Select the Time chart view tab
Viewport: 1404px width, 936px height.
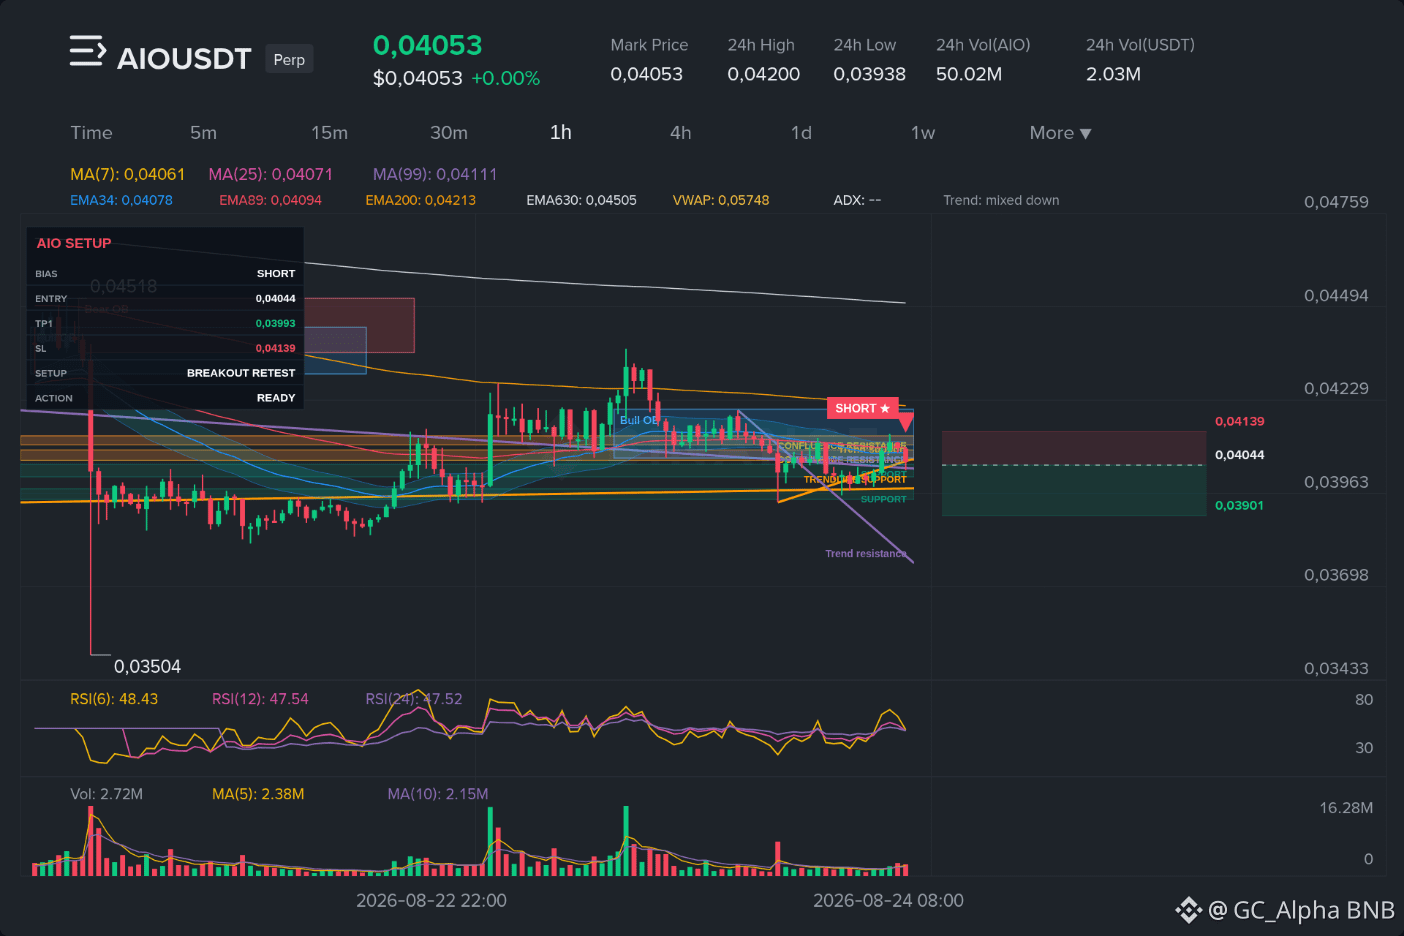pos(91,133)
